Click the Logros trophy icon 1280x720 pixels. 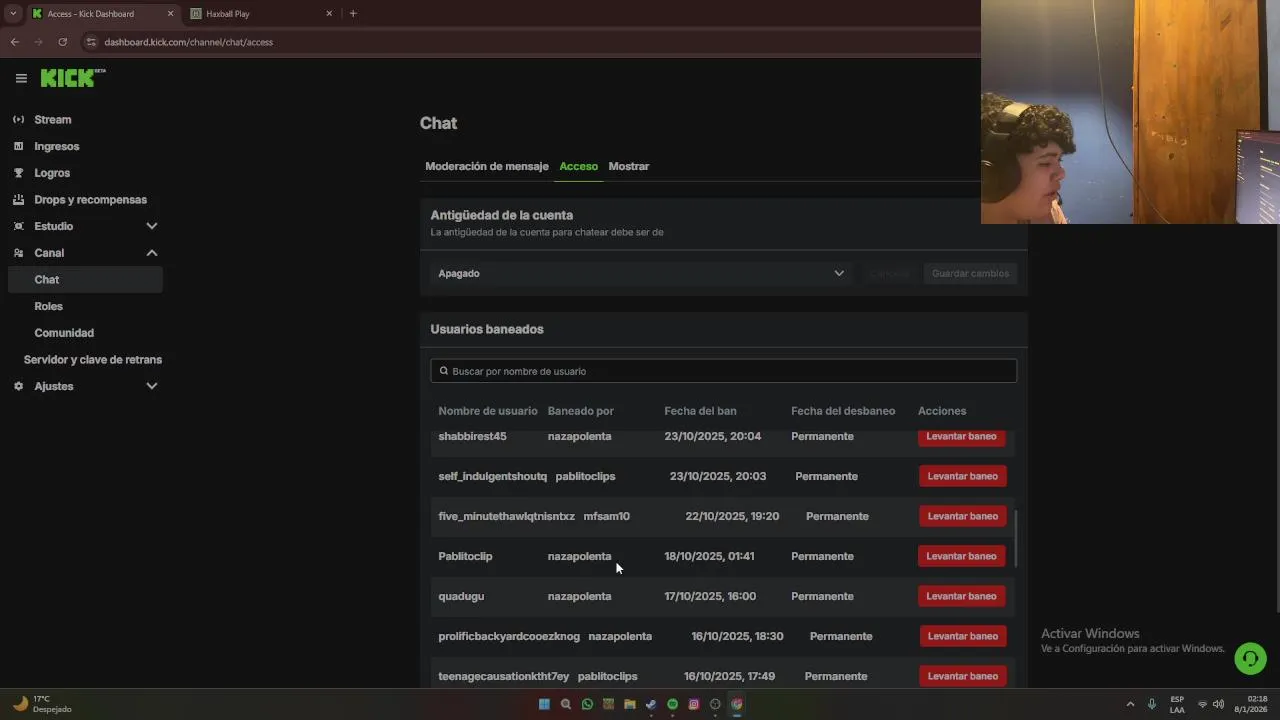pos(18,173)
